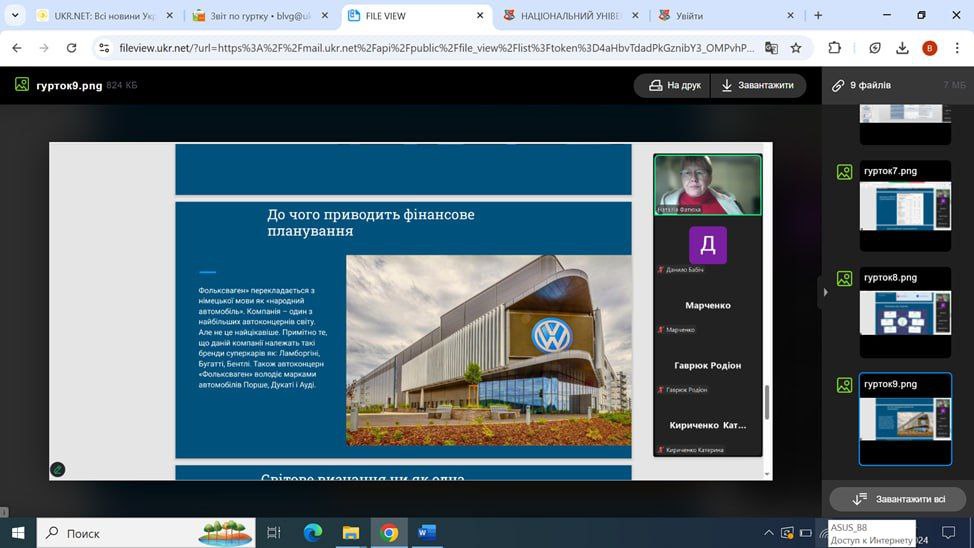Image resolution: width=974 pixels, height=548 pixels.
Task: Select the гурток8.png thumbnail
Action: tap(905, 313)
